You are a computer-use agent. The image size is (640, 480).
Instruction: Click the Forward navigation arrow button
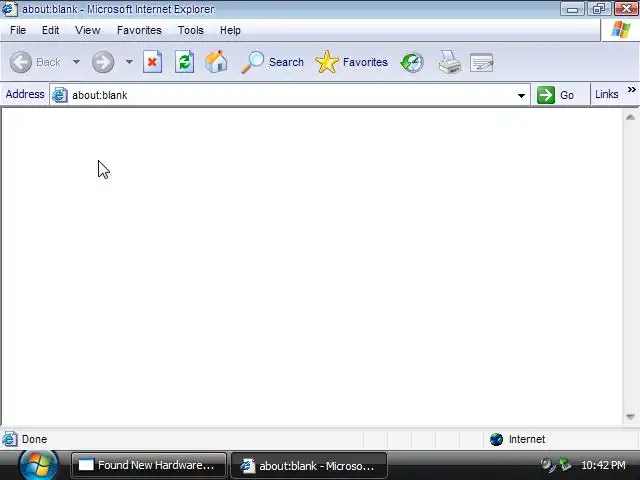[x=102, y=62]
